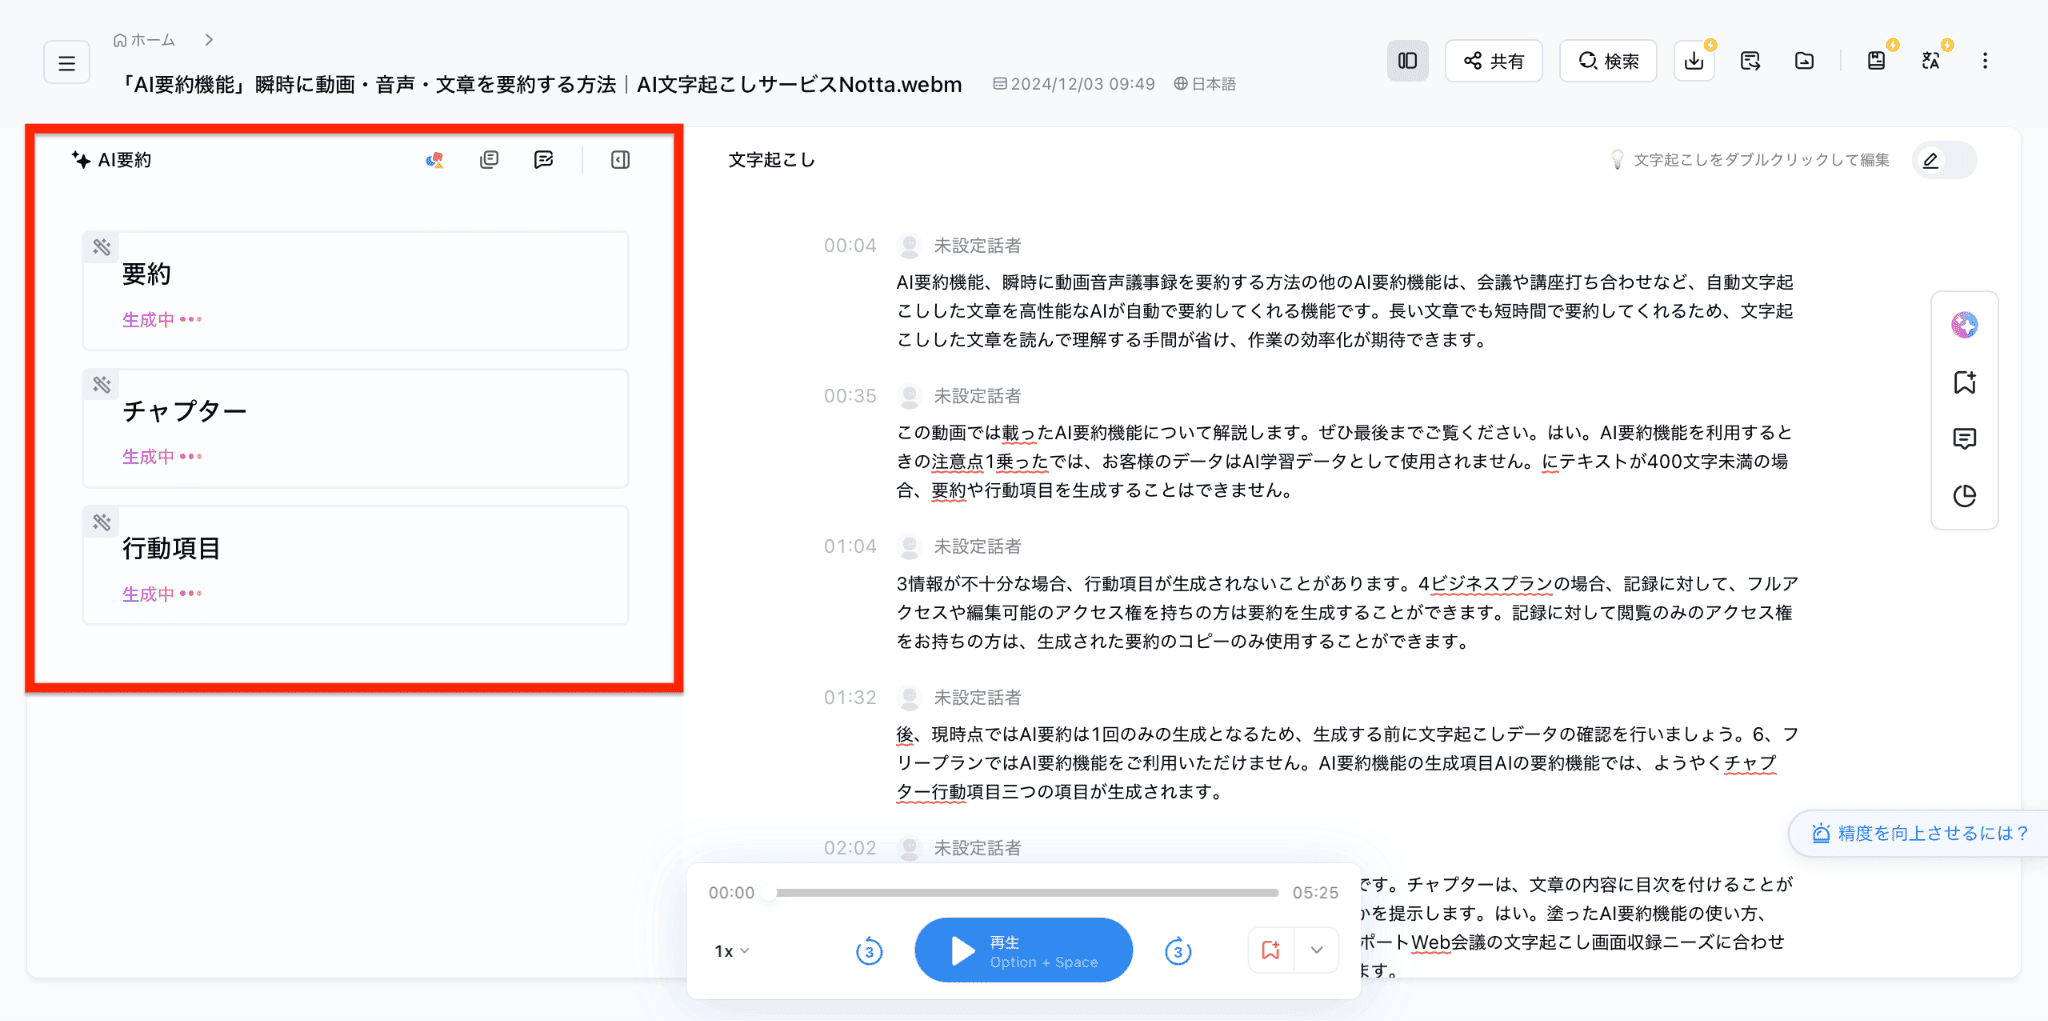The width and height of the screenshot is (2048, 1021).
Task: Click the magic wand icon on チャプター card
Action: pos(102,384)
